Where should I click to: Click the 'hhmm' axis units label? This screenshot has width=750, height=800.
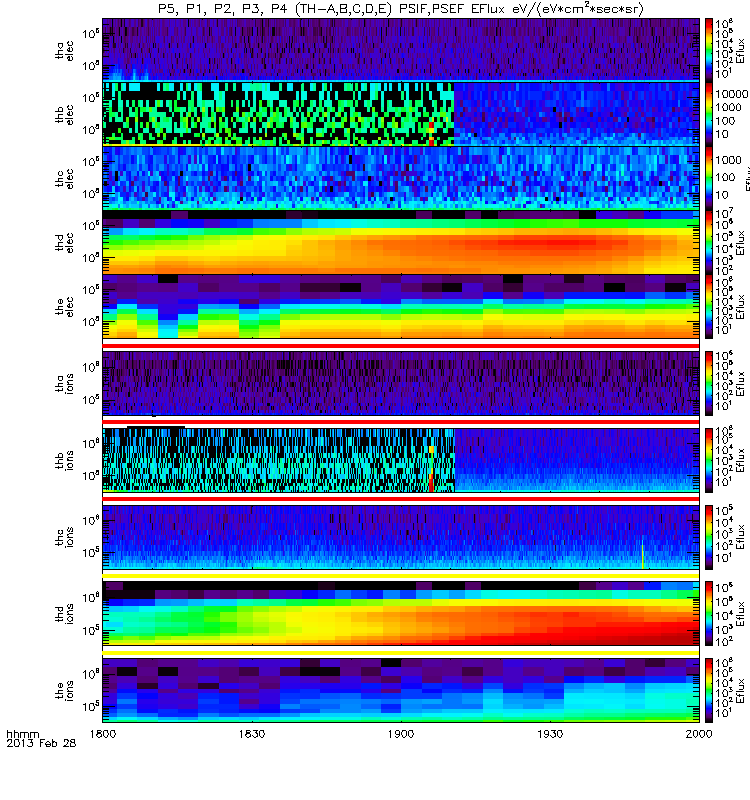point(23,735)
